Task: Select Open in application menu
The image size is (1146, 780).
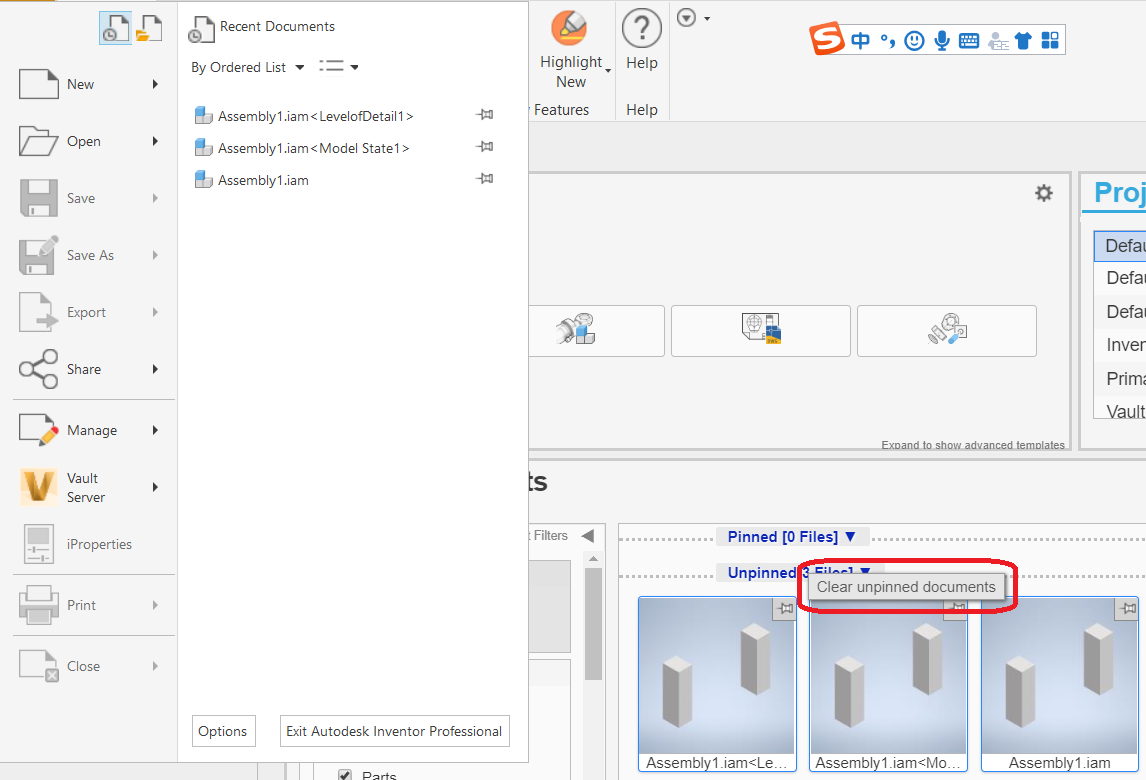Action: [84, 141]
